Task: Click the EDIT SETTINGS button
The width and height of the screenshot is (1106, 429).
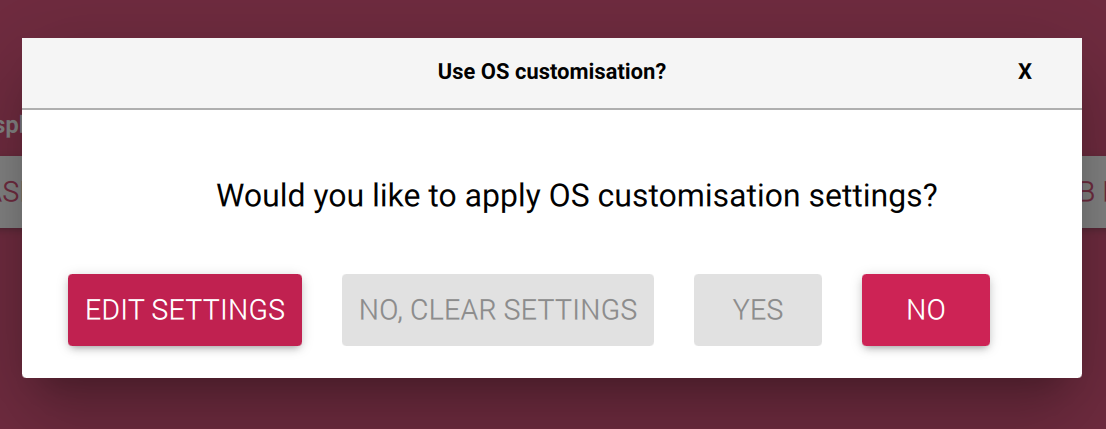Action: pyautogui.click(x=185, y=310)
